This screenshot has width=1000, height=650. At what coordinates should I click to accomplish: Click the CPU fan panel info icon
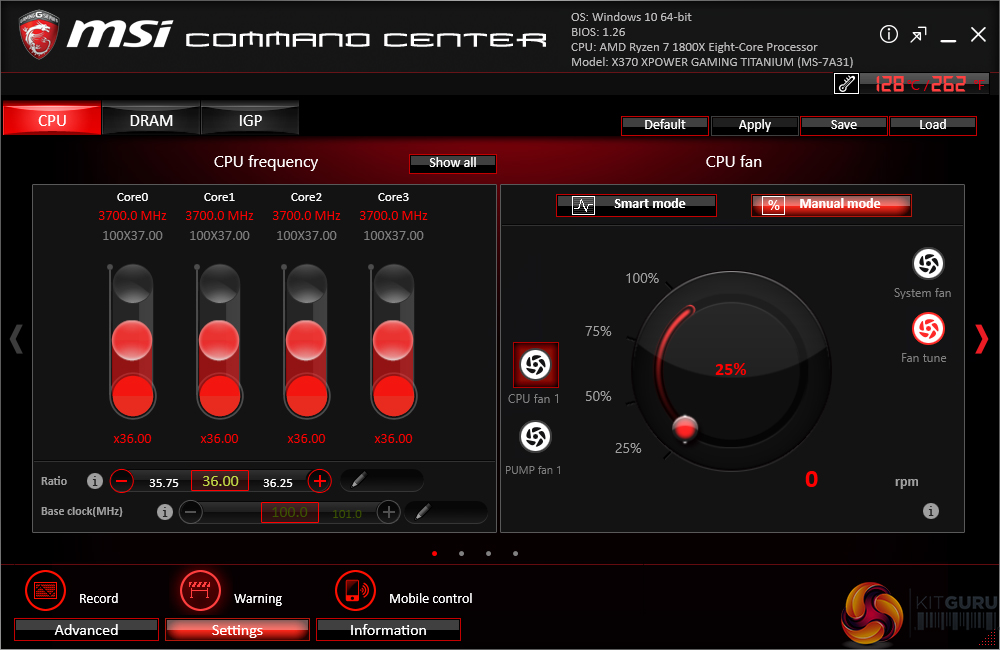pyautogui.click(x=931, y=511)
